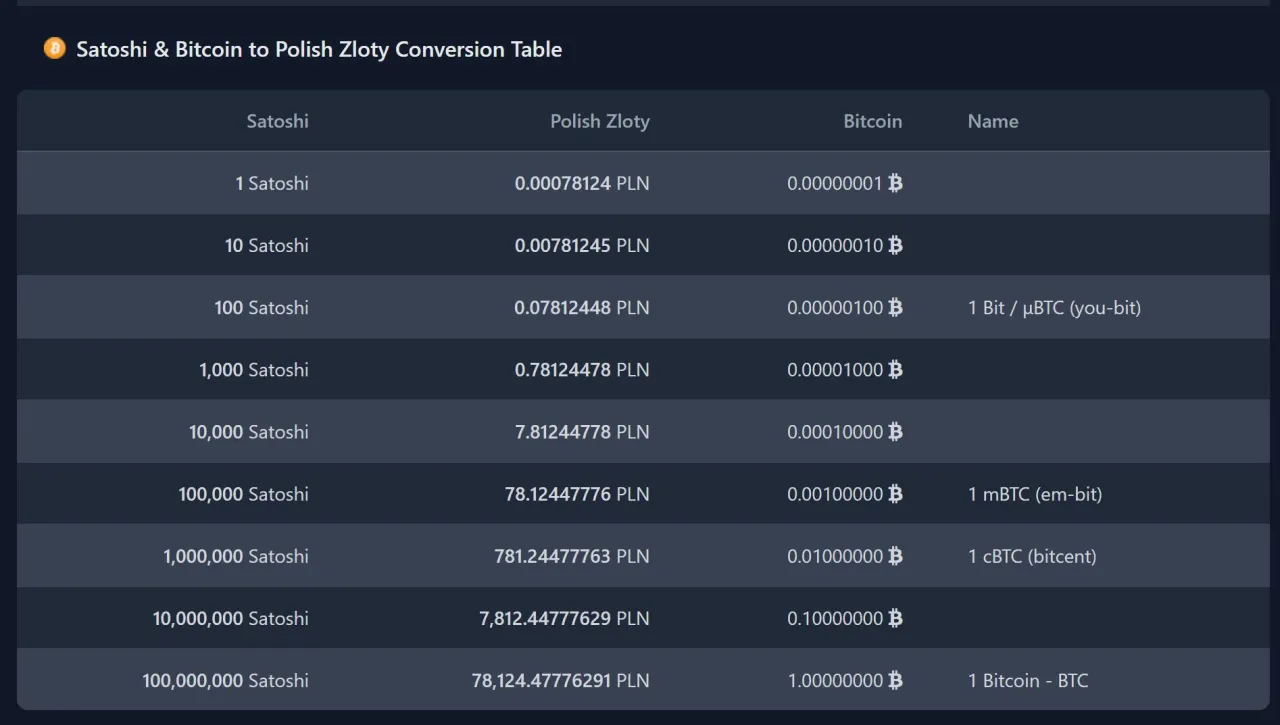Click the Bitcoin amount 0.00010000
Image resolution: width=1280 pixels, height=725 pixels.
[x=835, y=431]
